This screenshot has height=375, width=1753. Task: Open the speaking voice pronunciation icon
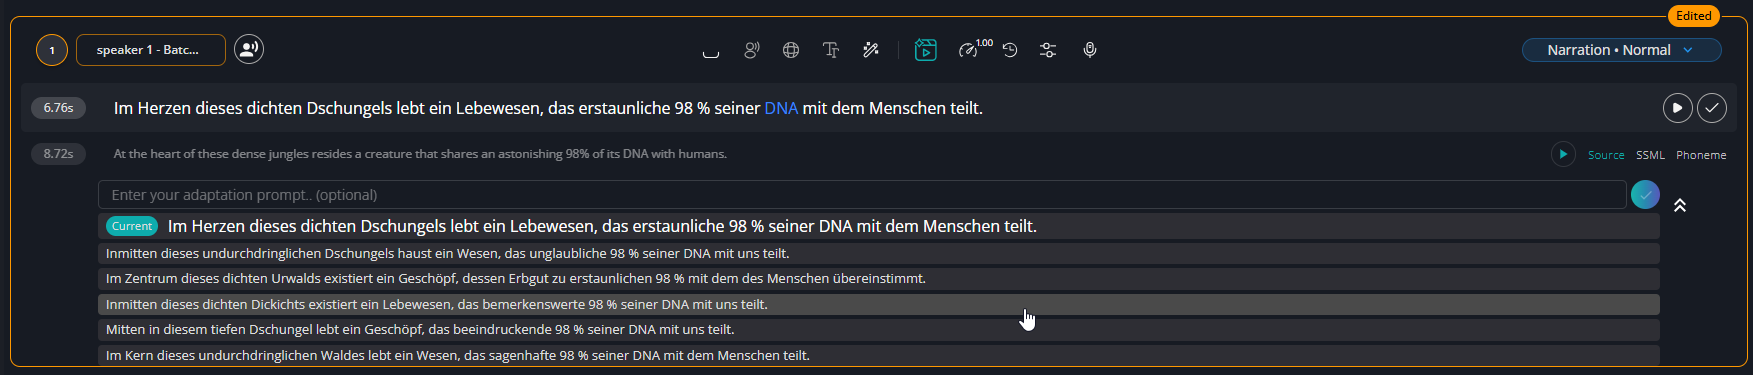point(752,50)
